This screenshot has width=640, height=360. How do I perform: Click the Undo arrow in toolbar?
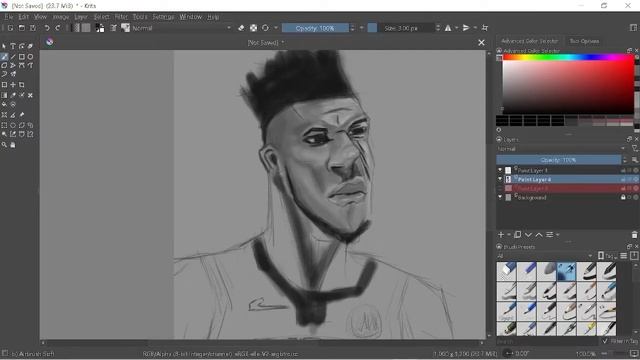[x=47, y=28]
